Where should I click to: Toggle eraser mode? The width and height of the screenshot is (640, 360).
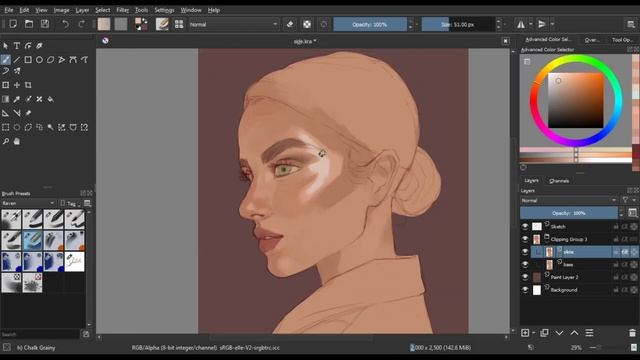tap(290, 24)
